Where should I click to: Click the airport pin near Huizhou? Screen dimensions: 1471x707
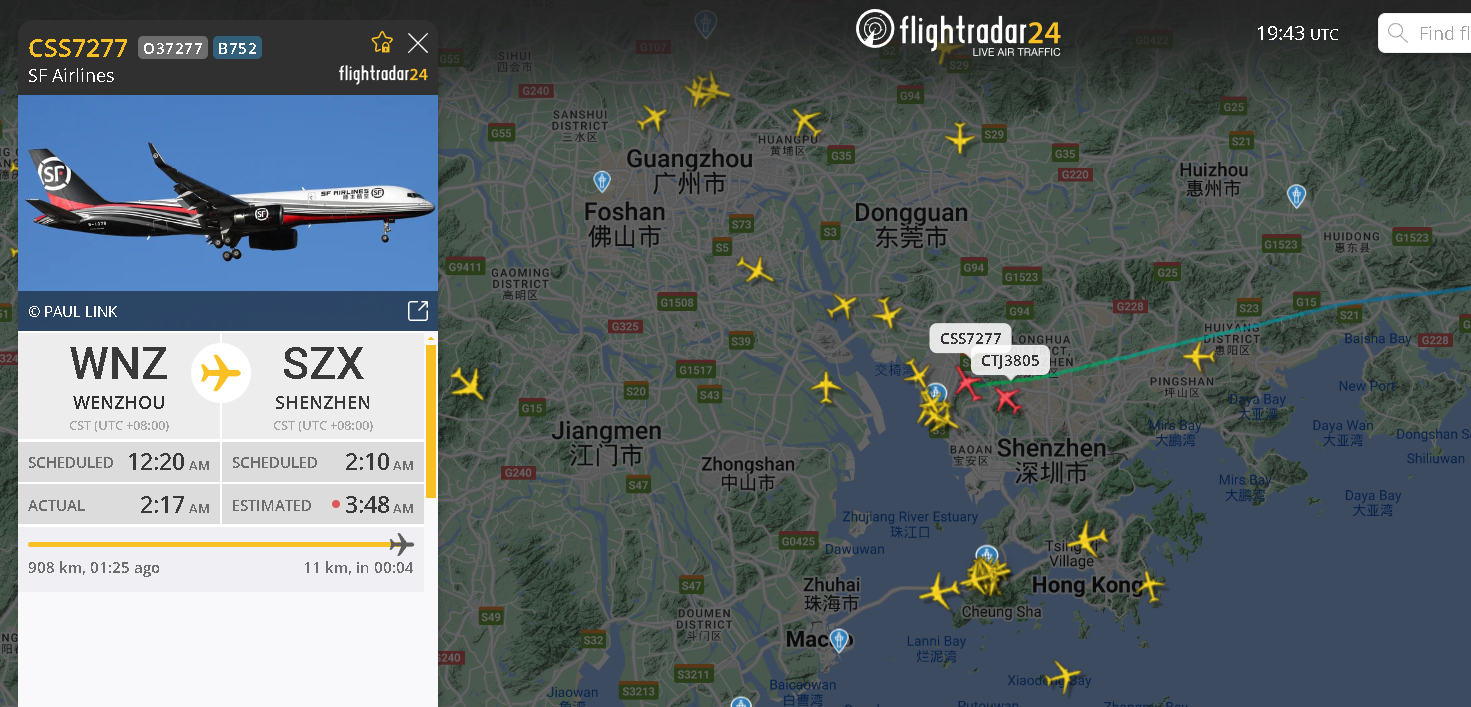(x=1296, y=196)
